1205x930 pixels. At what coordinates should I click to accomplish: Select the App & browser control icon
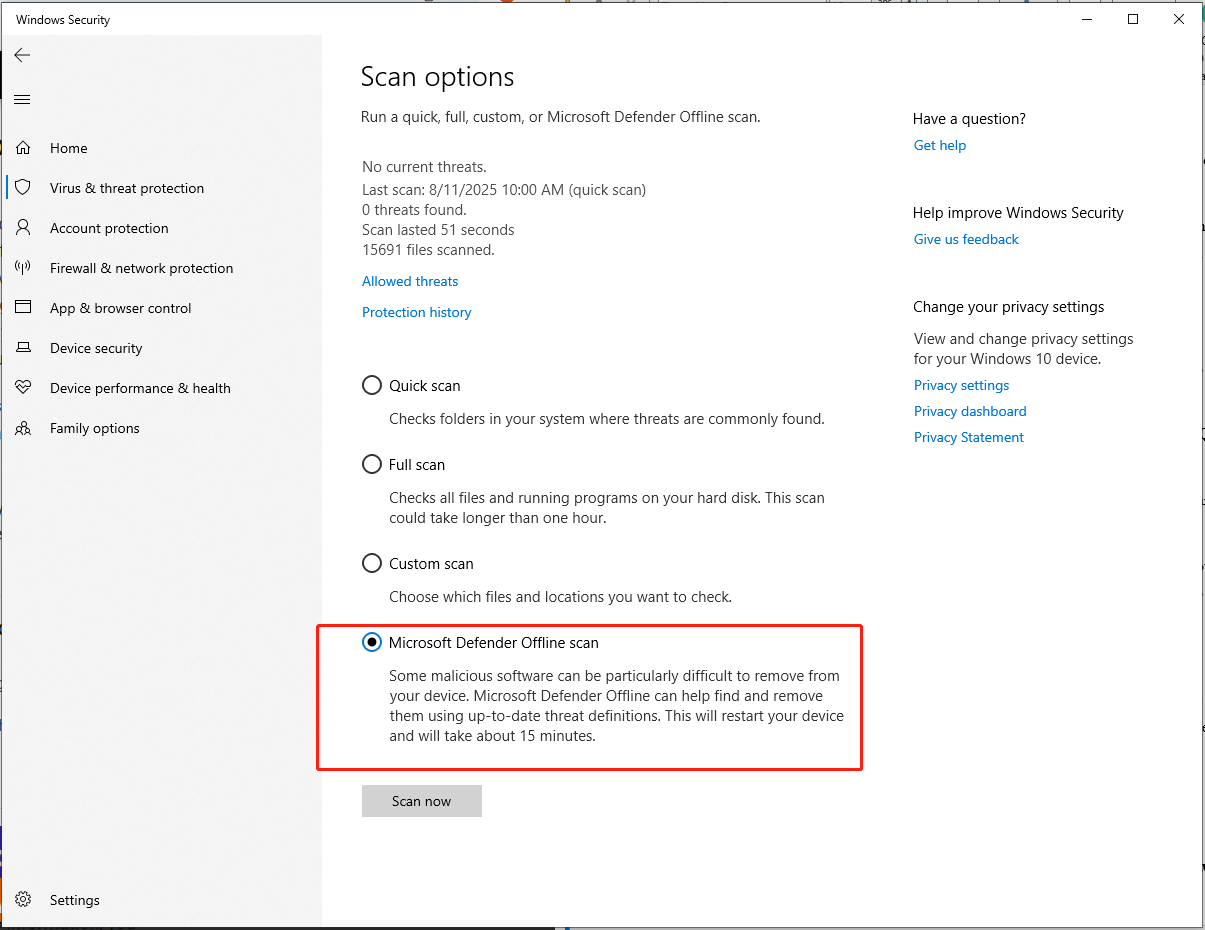pos(23,307)
